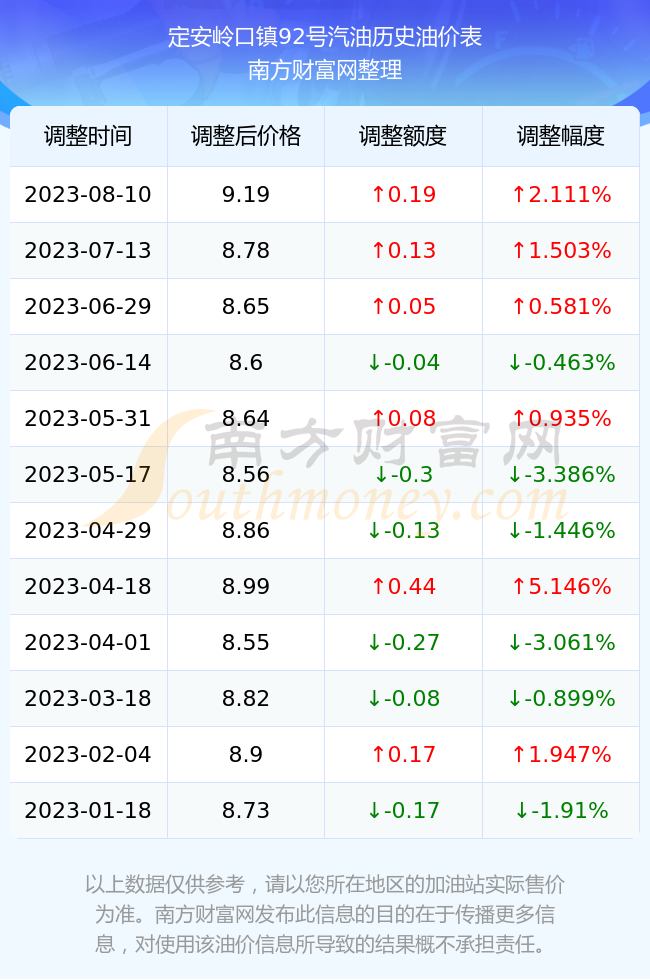Click the ↓-1.91% percentage value
The width and height of the screenshot is (650, 980).
tap(561, 811)
